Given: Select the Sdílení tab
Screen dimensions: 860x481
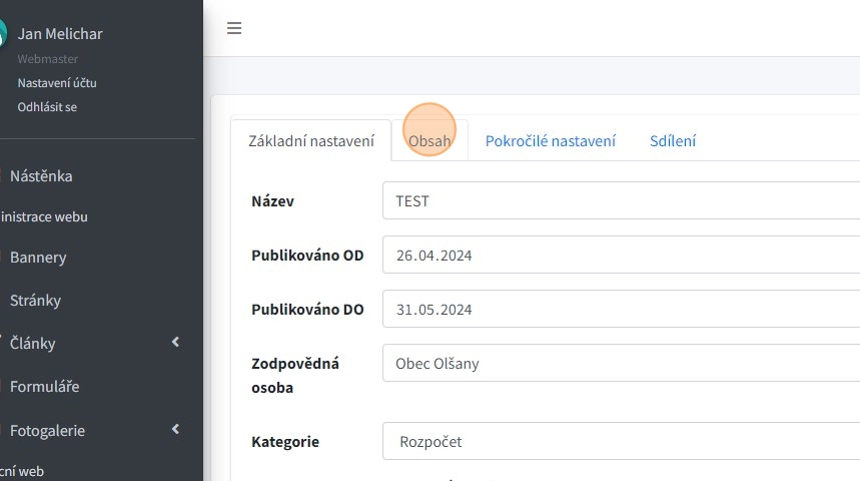Looking at the screenshot, I should click(x=672, y=141).
